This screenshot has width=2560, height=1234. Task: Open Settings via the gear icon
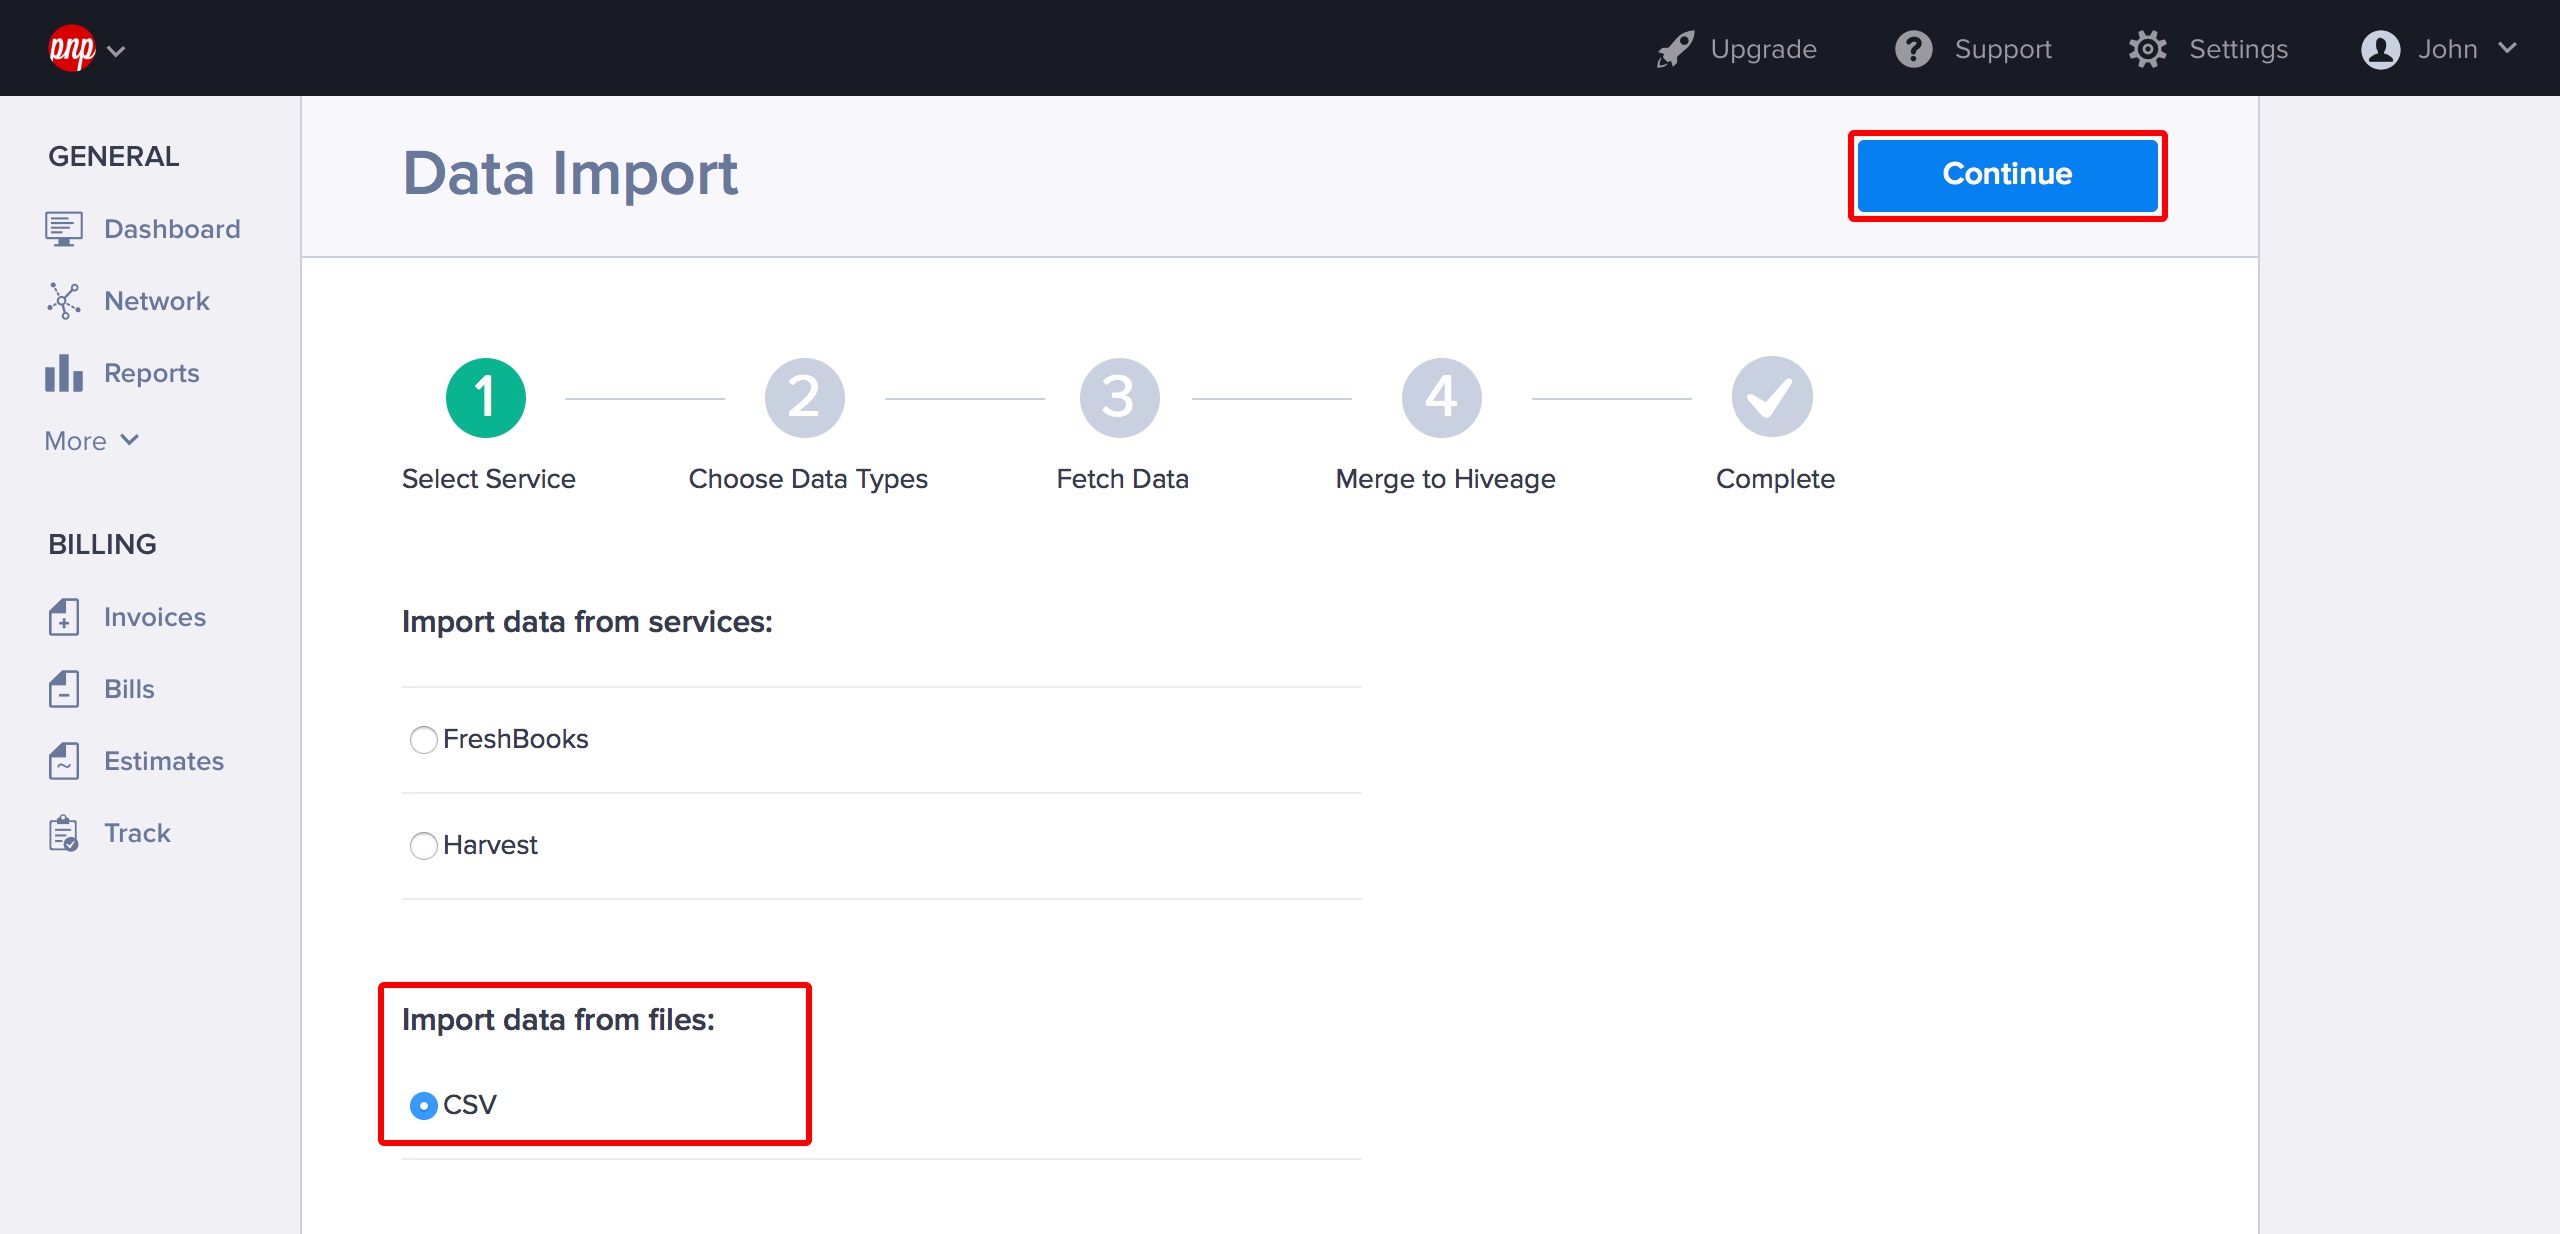pos(2147,48)
